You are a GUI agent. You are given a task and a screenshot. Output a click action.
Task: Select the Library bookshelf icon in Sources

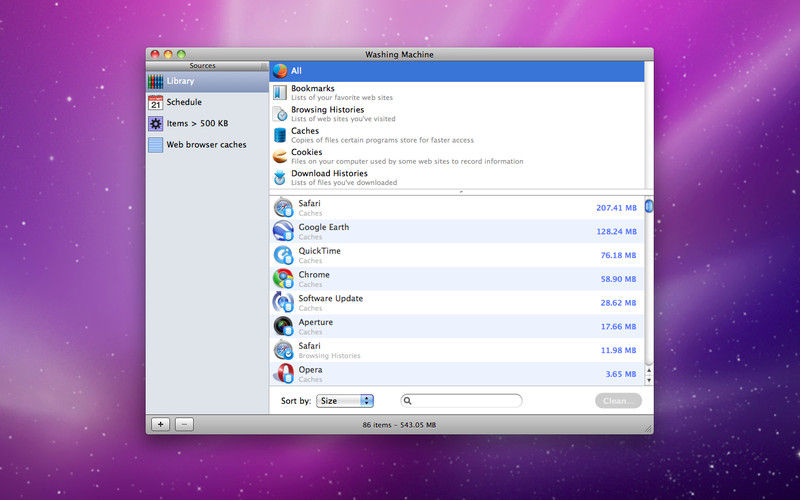click(155, 81)
